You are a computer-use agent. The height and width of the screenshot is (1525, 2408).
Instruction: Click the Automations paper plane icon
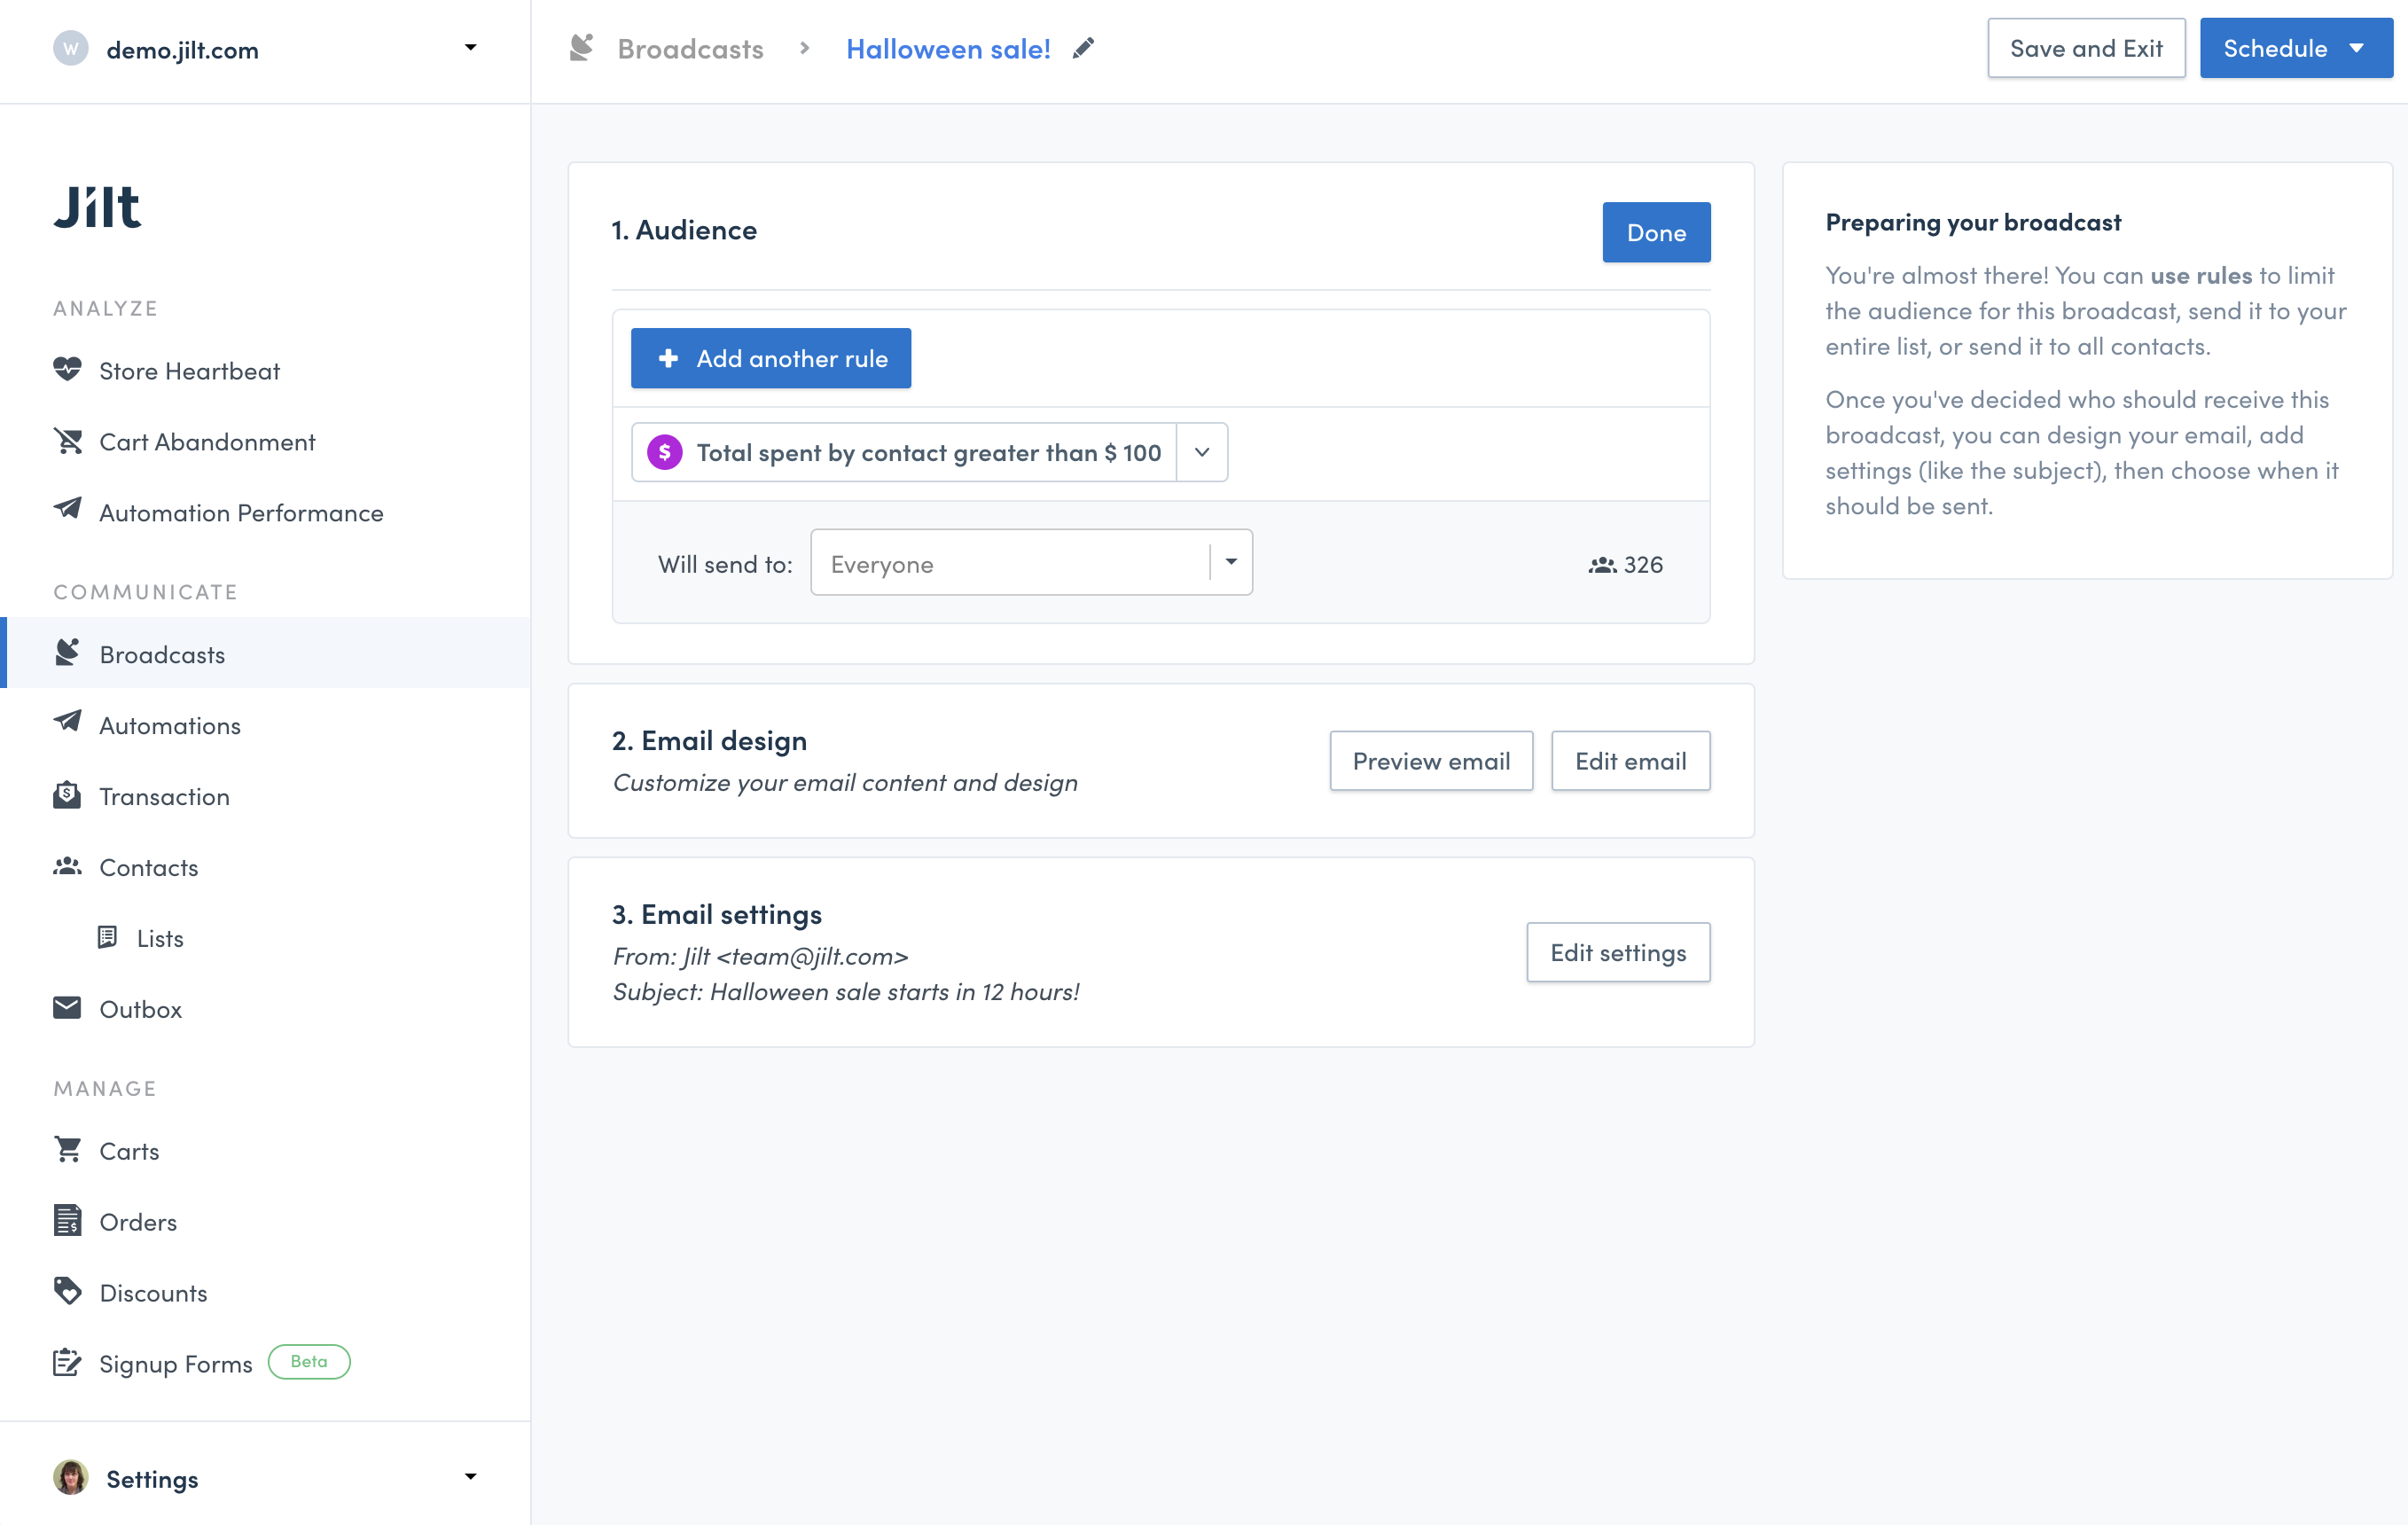pyautogui.click(x=67, y=722)
